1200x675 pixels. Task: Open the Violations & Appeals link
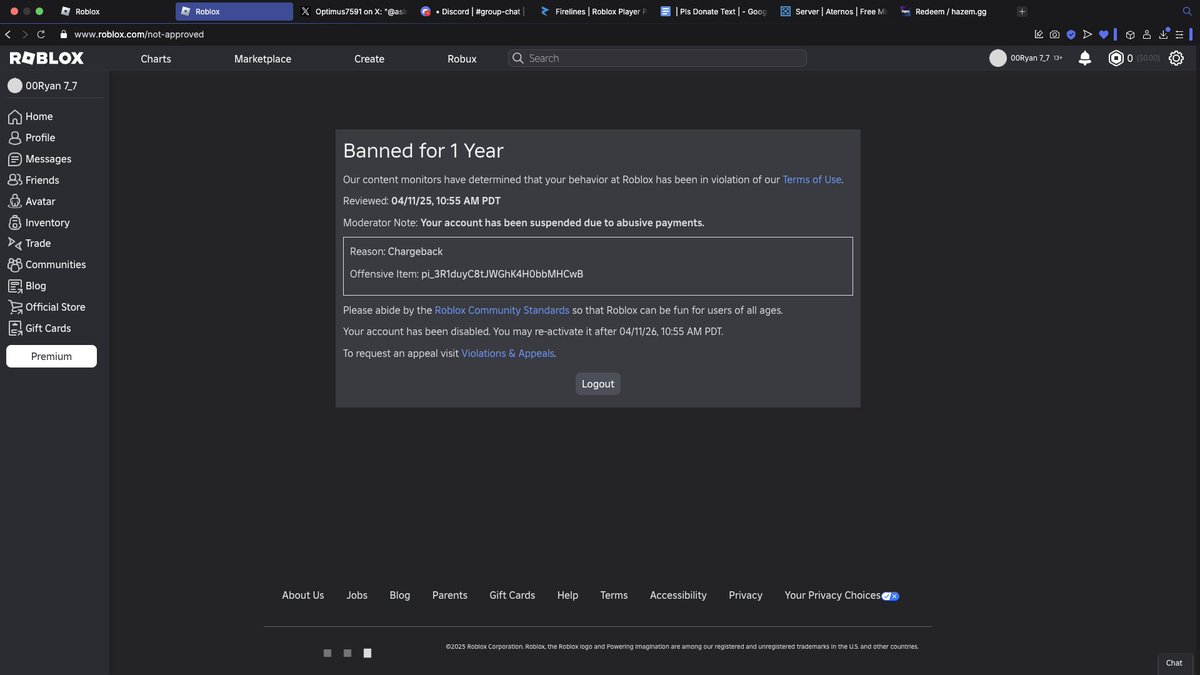point(508,353)
